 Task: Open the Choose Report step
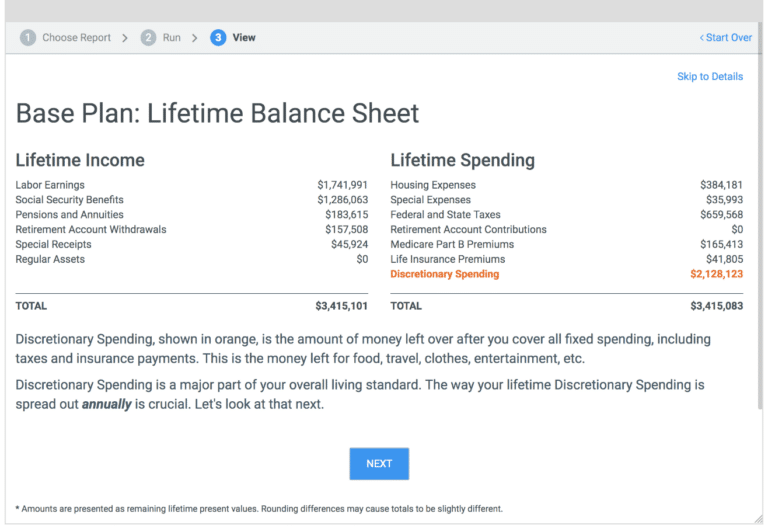click(x=76, y=38)
